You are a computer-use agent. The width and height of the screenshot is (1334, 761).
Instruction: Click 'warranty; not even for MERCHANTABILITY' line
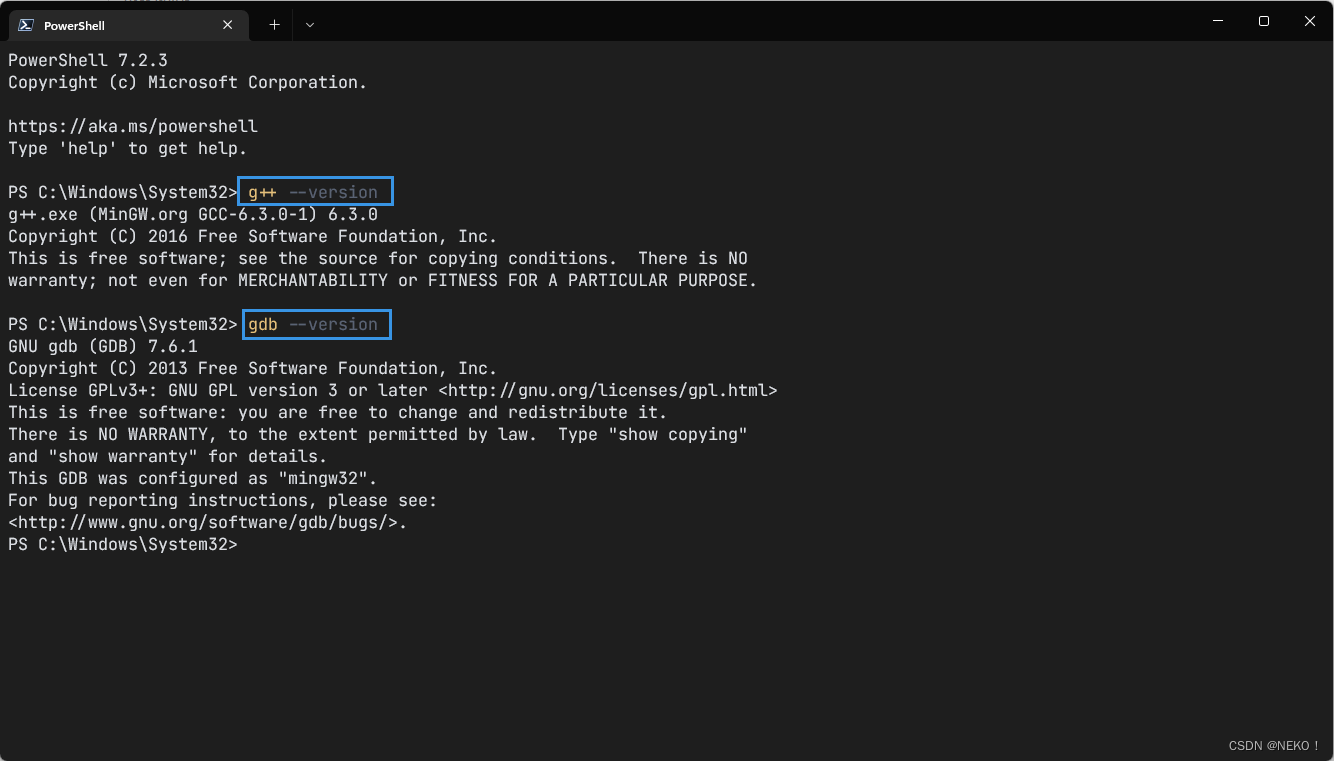click(383, 281)
